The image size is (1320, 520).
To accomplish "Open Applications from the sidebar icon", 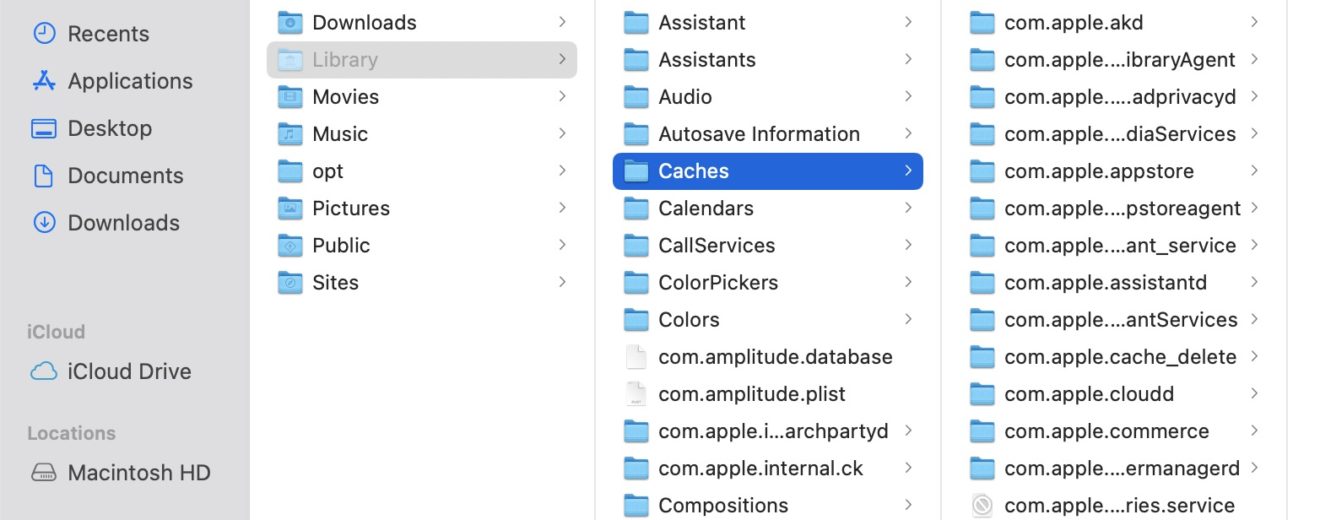I will (x=44, y=81).
